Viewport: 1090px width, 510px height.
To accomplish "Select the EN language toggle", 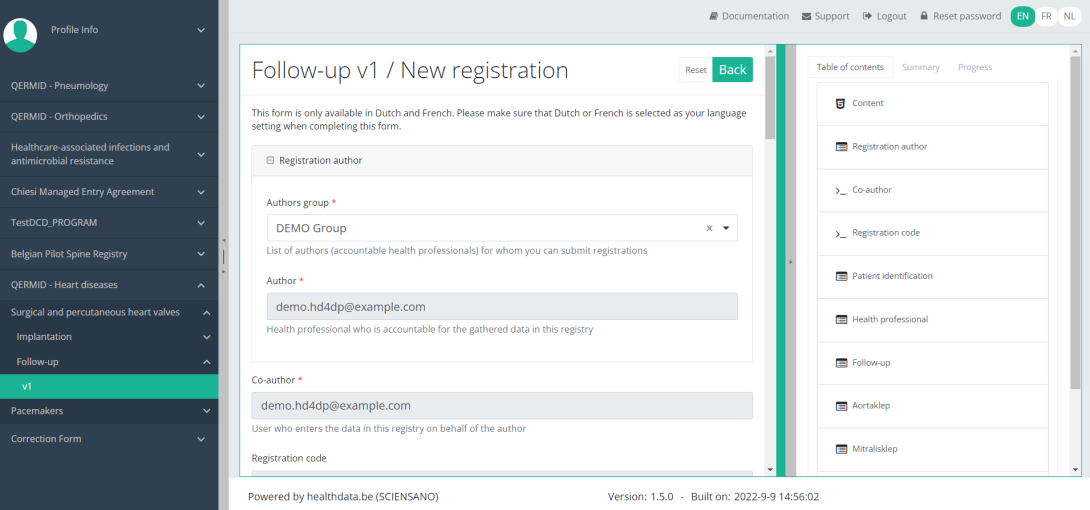I will click(x=1022, y=16).
